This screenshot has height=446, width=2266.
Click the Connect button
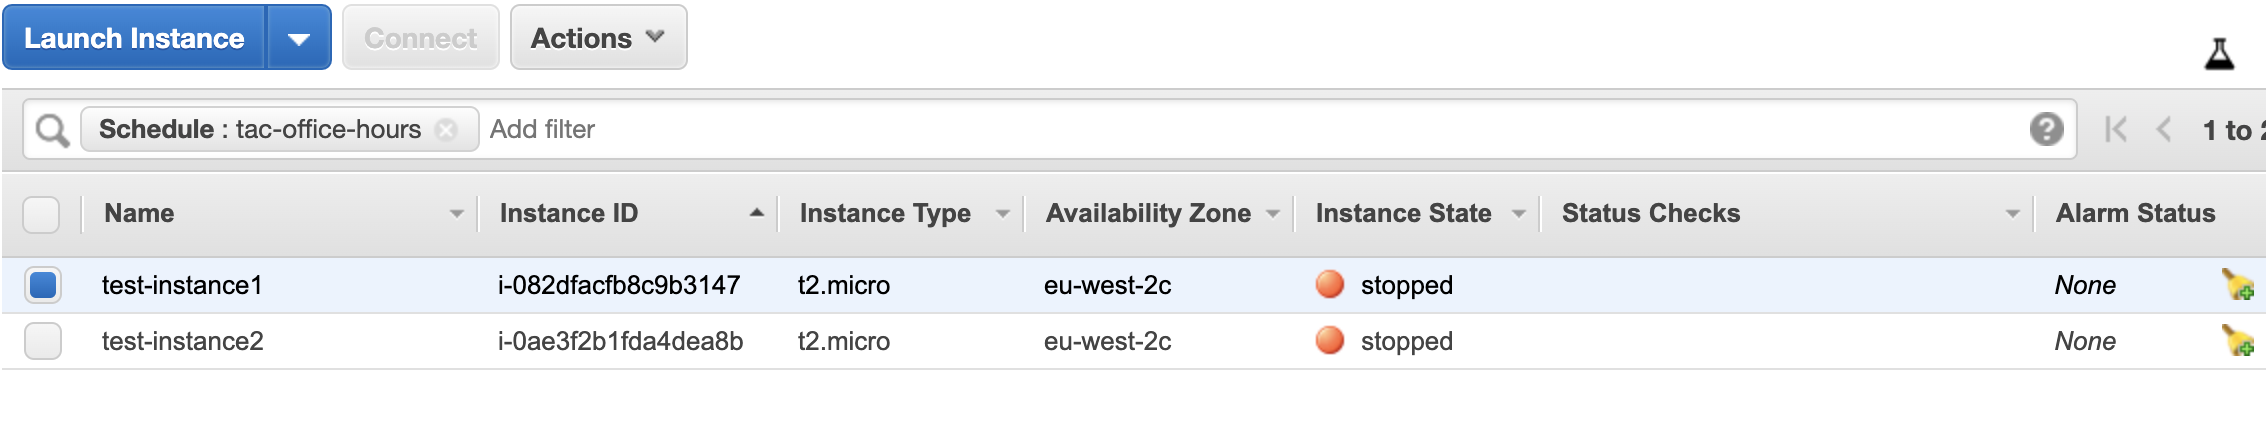click(420, 38)
